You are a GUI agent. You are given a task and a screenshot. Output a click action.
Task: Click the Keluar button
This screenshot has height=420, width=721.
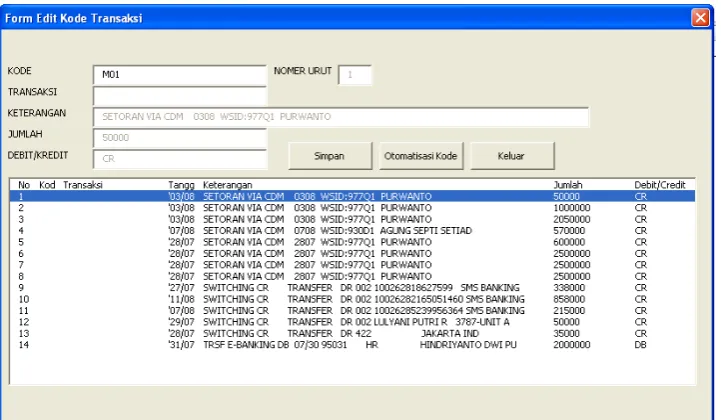pos(511,156)
